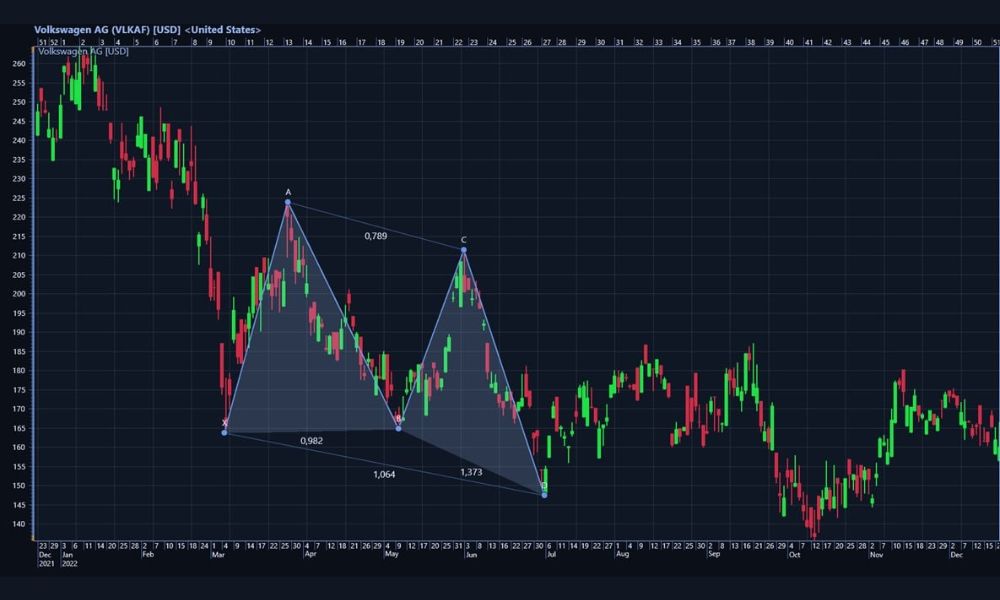Select the 1,064 ratio label
This screenshot has height=600, width=1000.
[384, 474]
